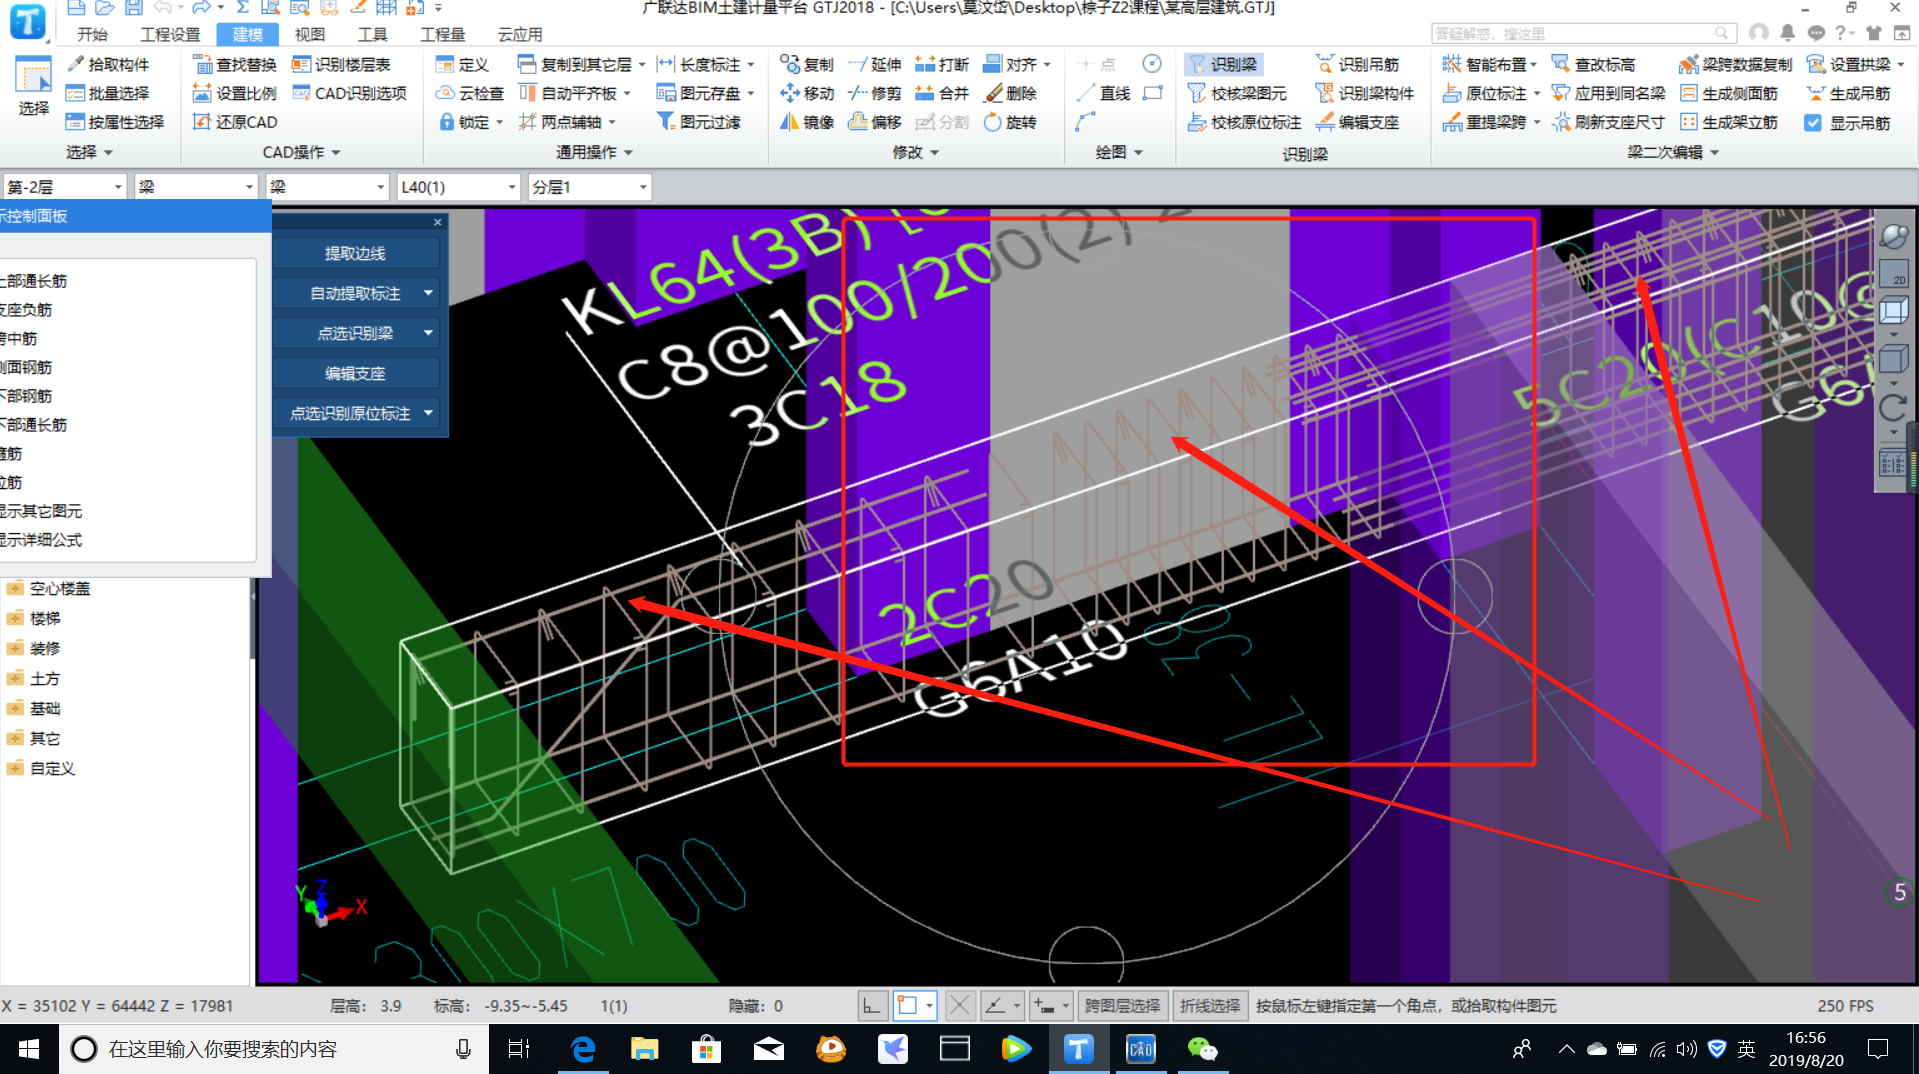Screen dimensions: 1919x1074
Task: Open File Explorer from the taskbar
Action: 644,1049
